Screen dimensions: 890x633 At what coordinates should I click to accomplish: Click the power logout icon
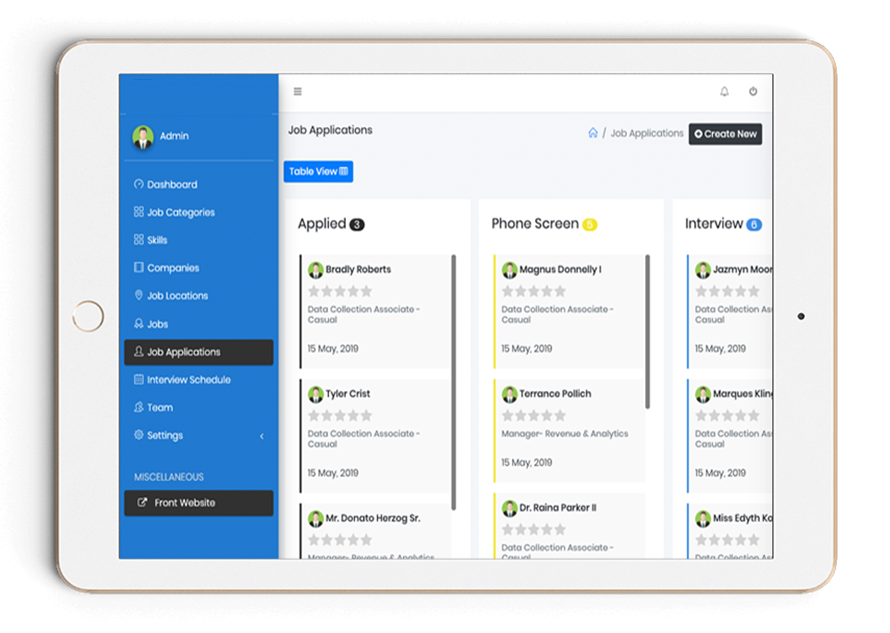point(753,92)
